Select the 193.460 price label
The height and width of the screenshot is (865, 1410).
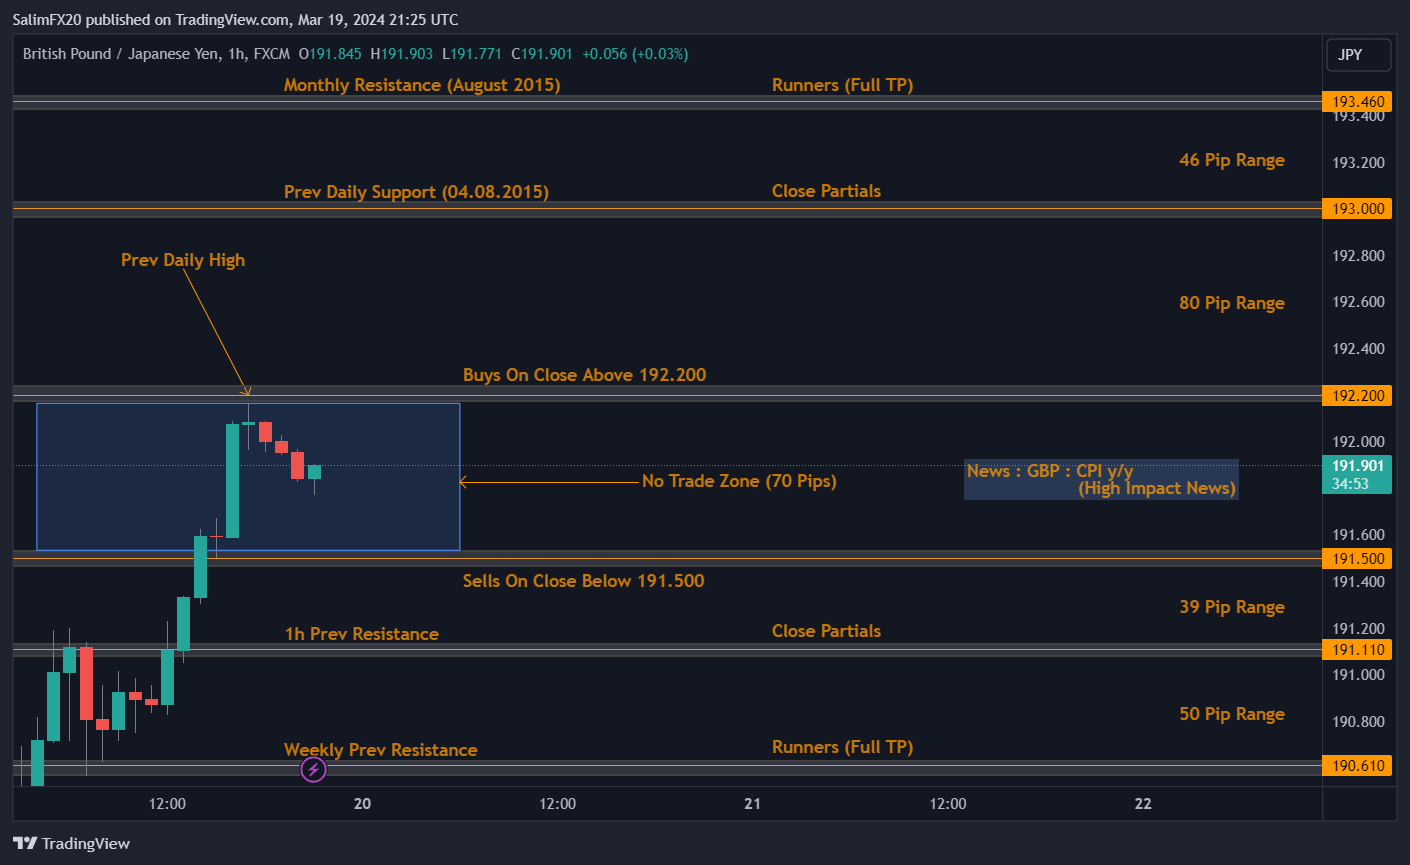(x=1358, y=101)
